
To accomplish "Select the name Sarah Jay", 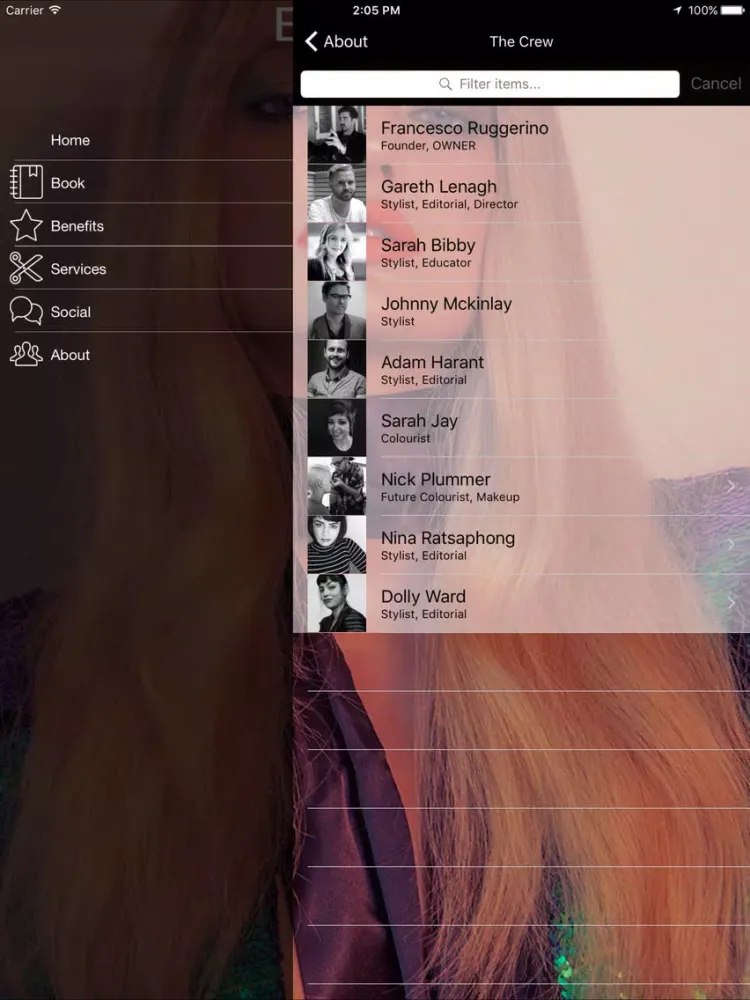I will pos(419,421).
